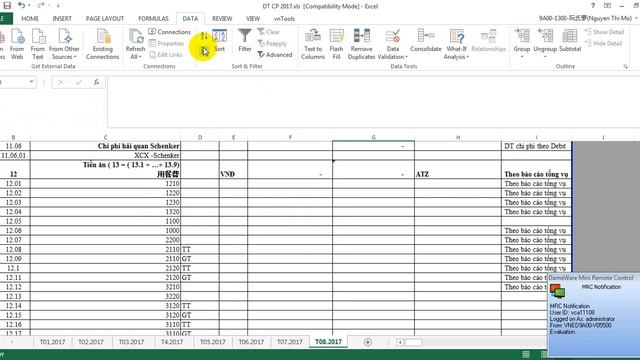Select sheet tab T03.2017

coord(131,342)
